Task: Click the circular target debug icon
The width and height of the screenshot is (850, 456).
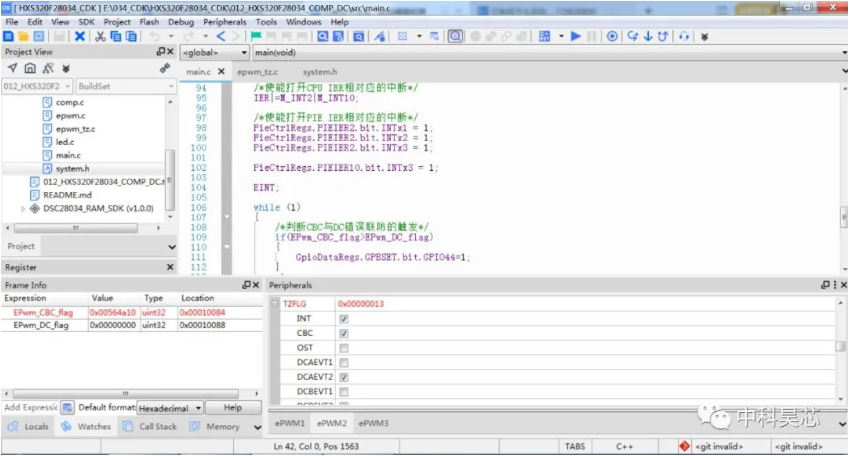Action: (612, 36)
